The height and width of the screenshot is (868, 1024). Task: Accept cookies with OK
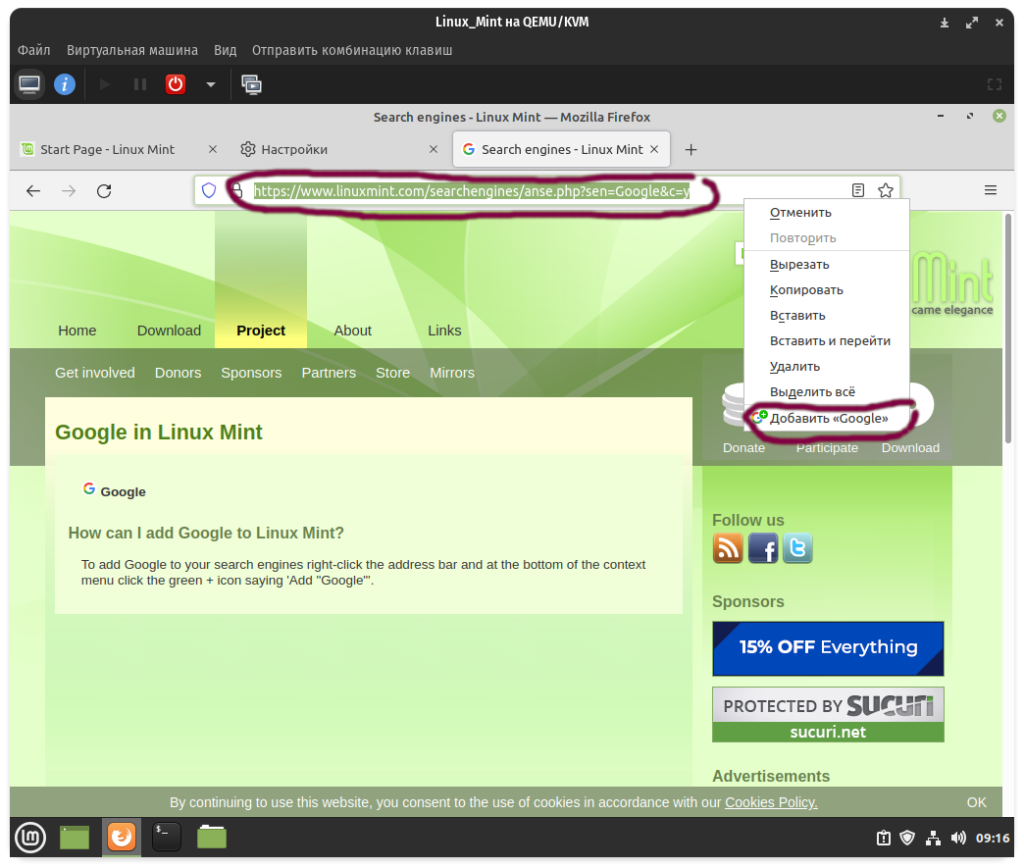(976, 802)
